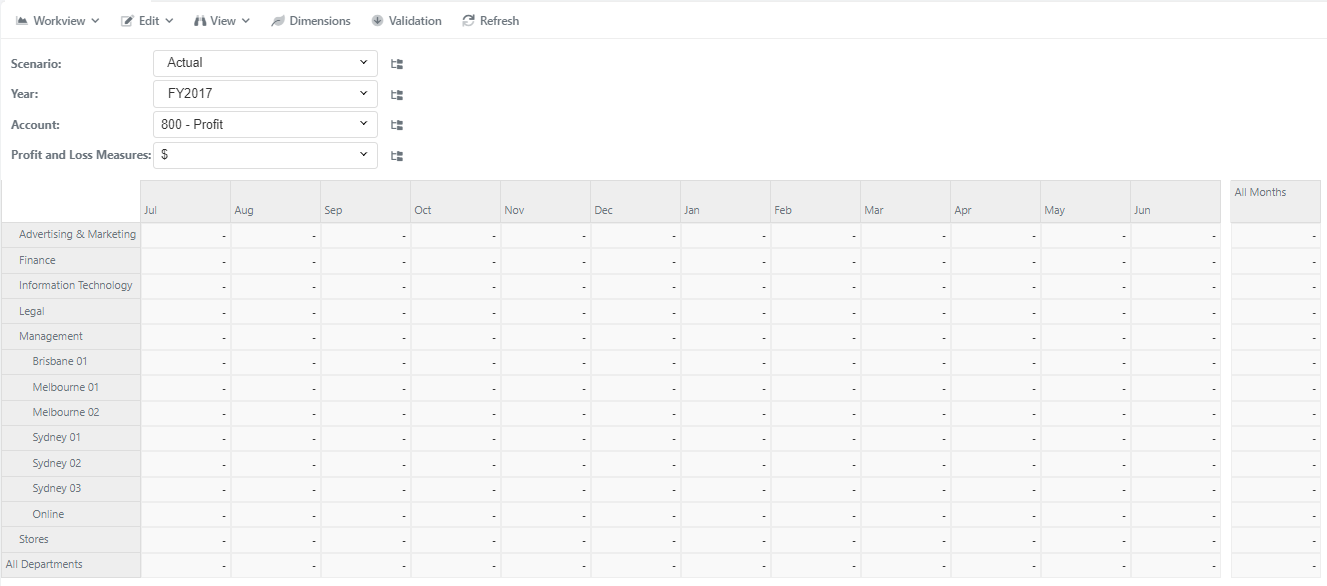The image size is (1327, 586).
Task: Click the hierarchy icon beside Account dropdown
Action: coord(397,125)
